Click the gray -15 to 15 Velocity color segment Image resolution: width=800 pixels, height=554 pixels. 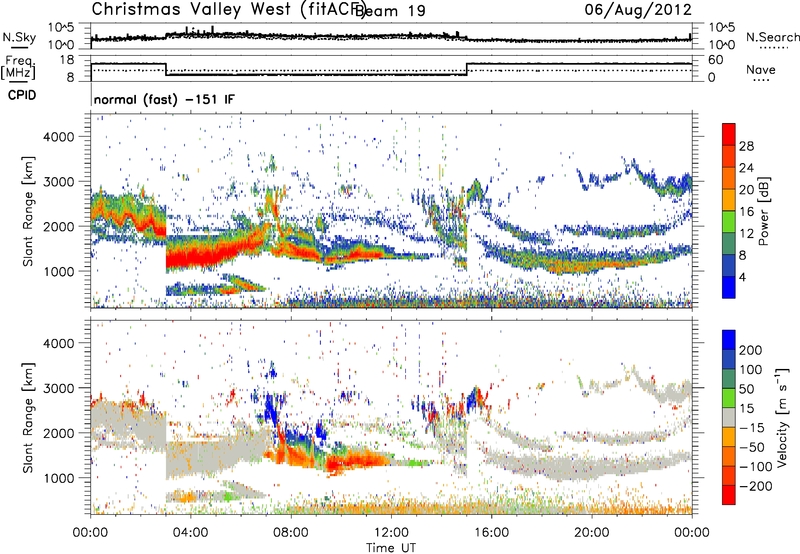pos(729,417)
